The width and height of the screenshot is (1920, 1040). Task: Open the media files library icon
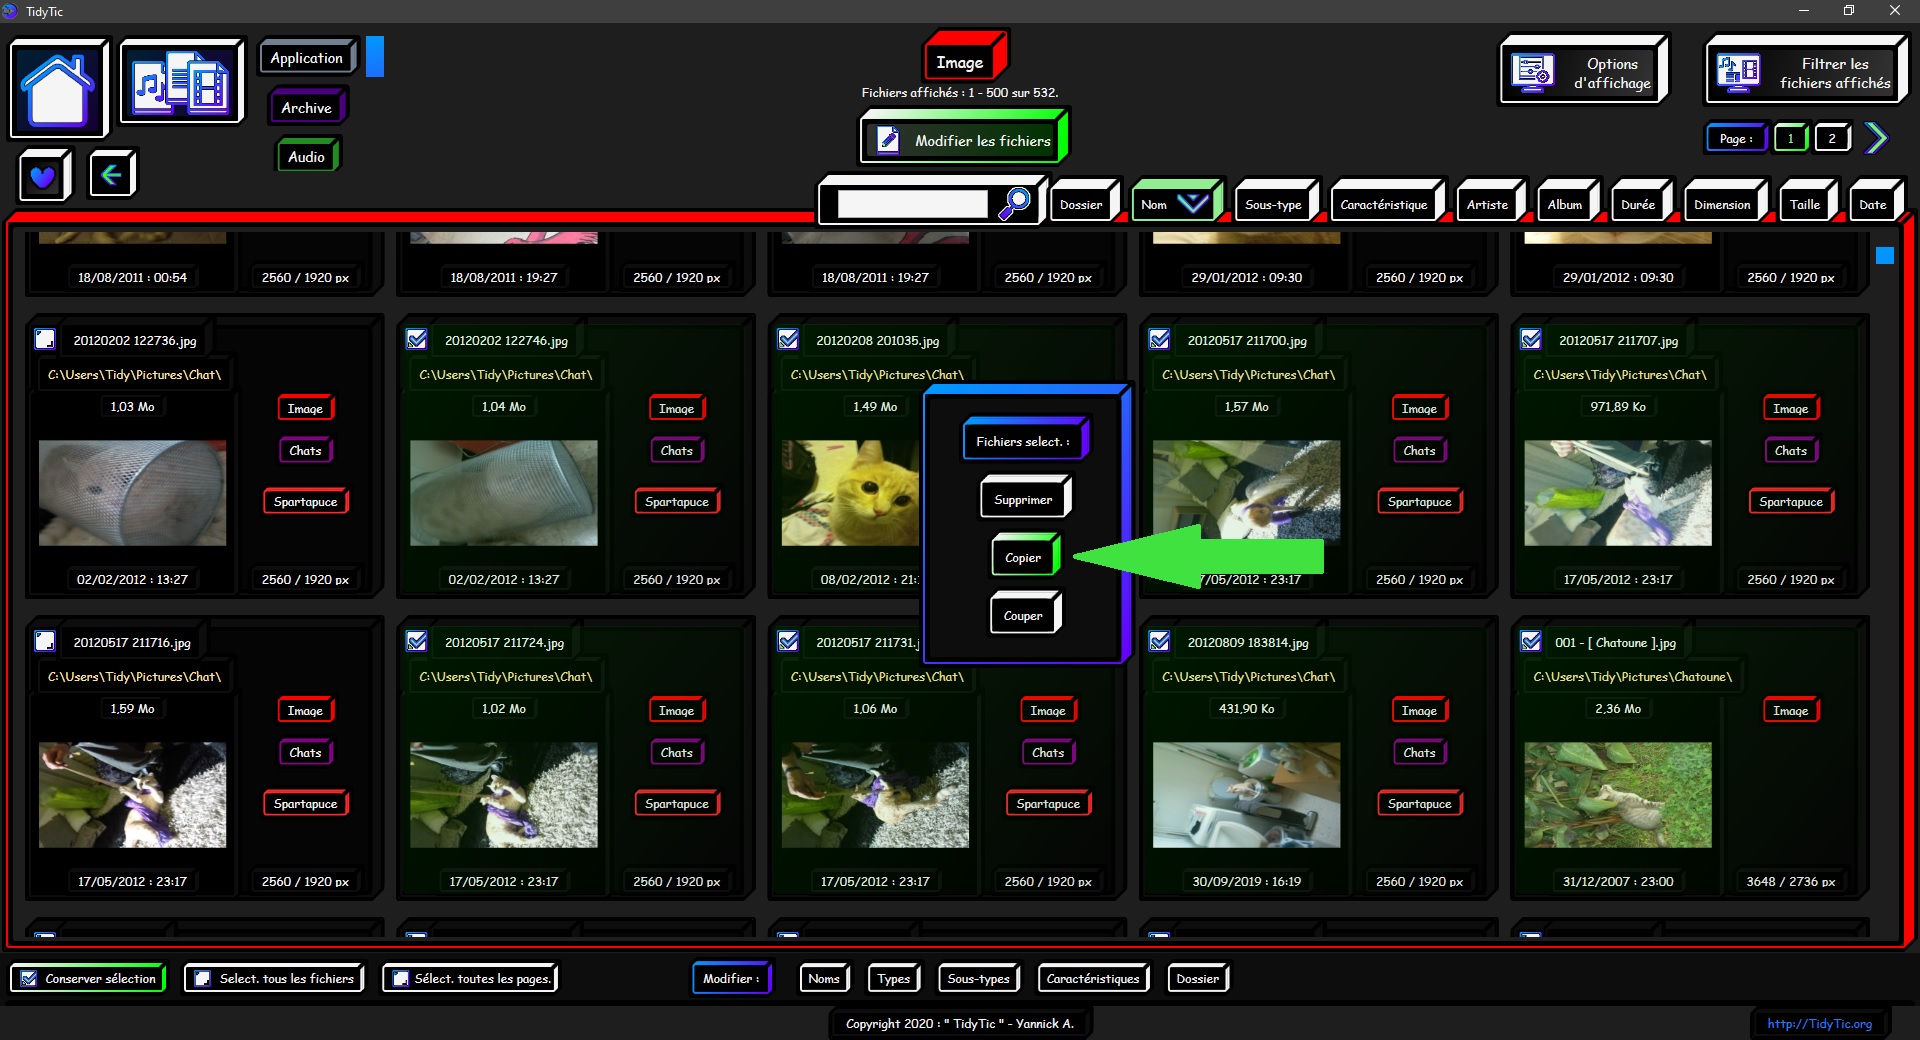pos(181,83)
